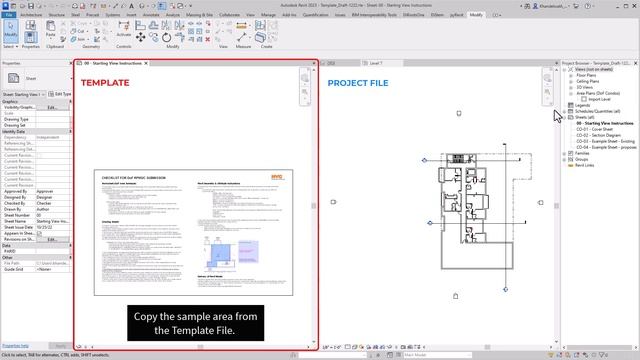
Task: Click the Sheet Number value field
Action: pos(52,215)
